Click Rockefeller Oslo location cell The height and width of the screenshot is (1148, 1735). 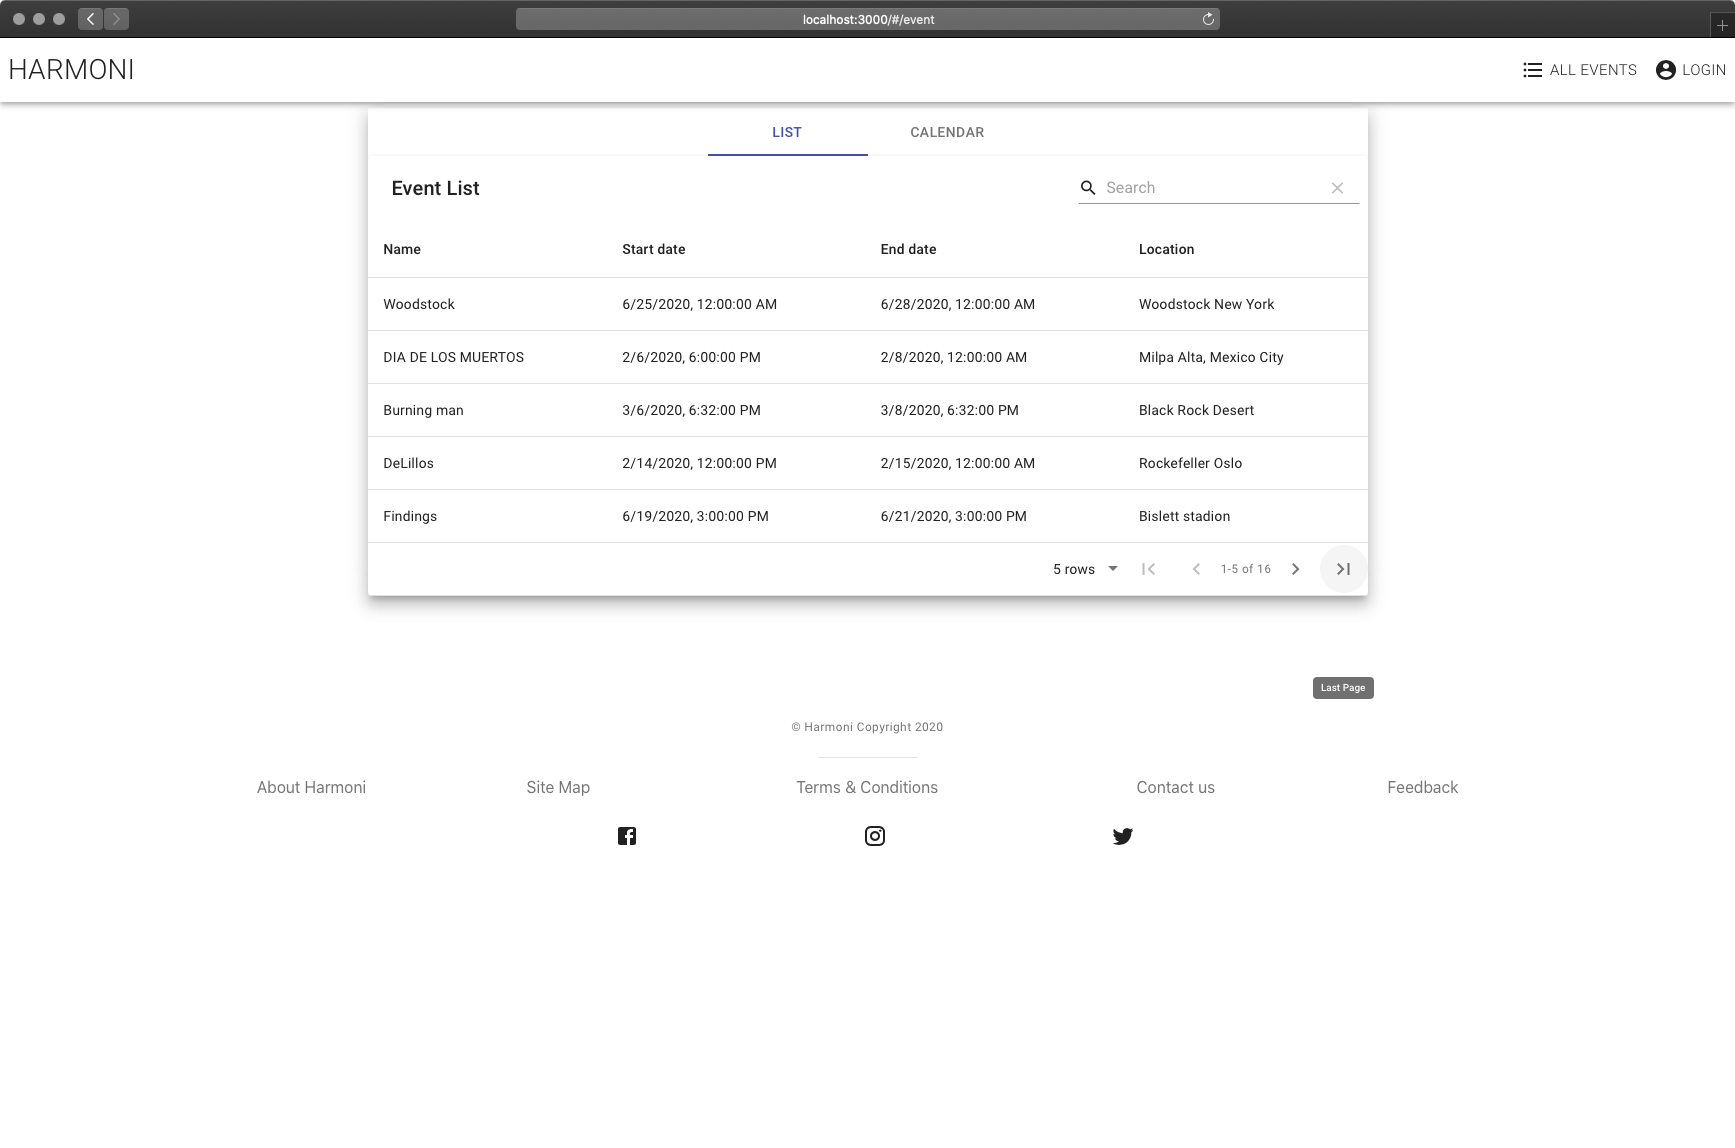click(x=1190, y=464)
